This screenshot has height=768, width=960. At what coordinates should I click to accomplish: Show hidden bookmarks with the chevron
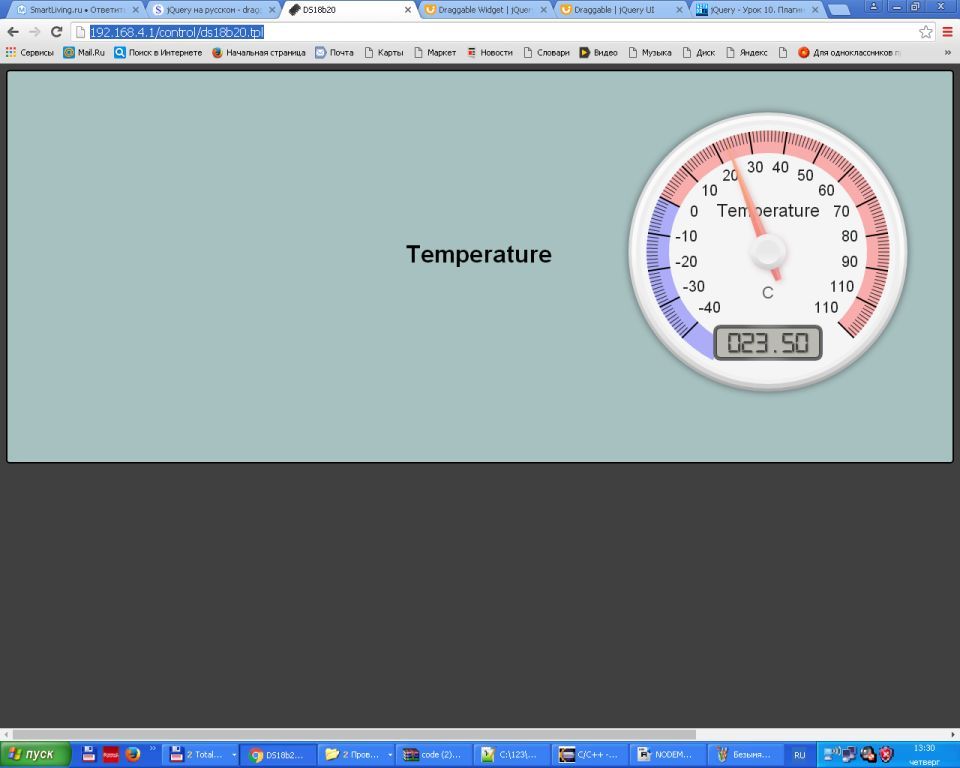click(948, 53)
